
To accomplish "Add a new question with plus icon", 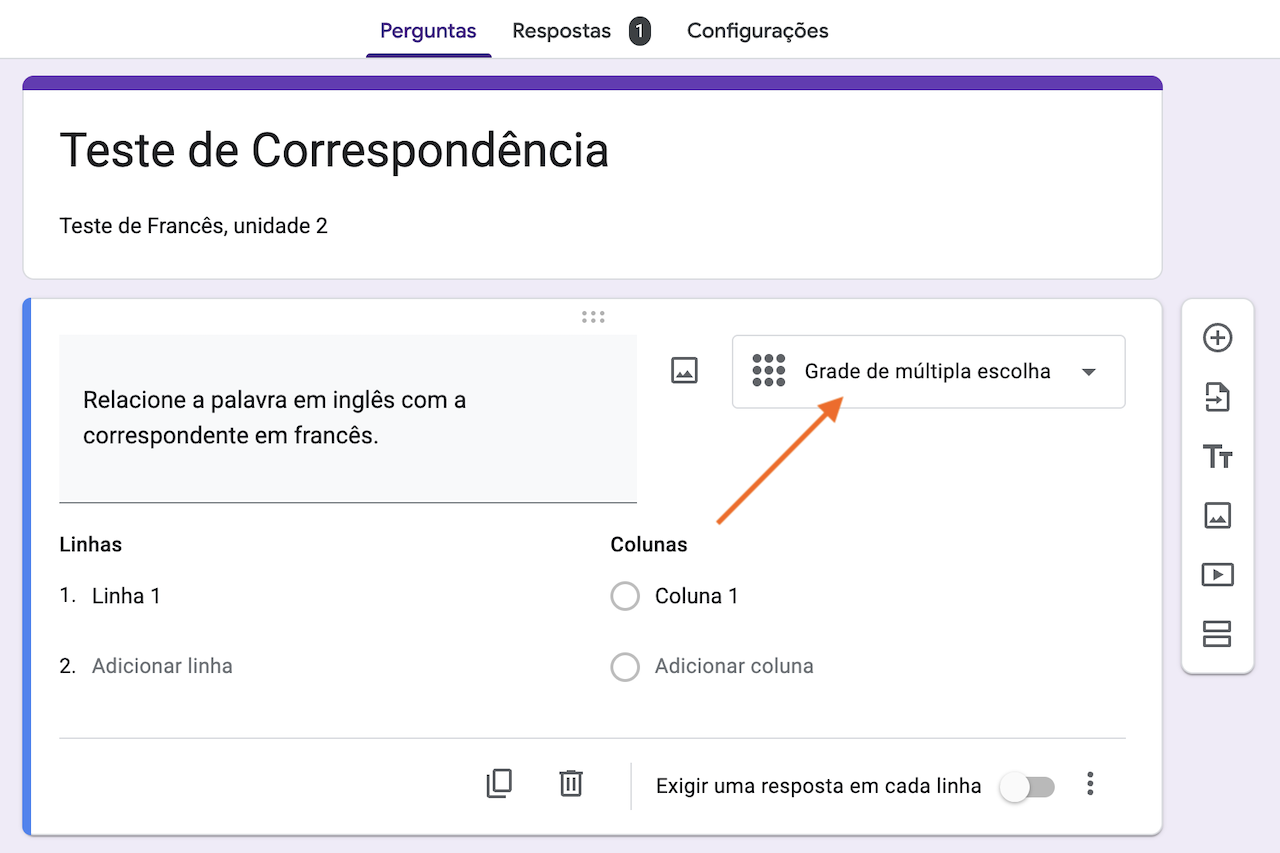I will 1217,338.
